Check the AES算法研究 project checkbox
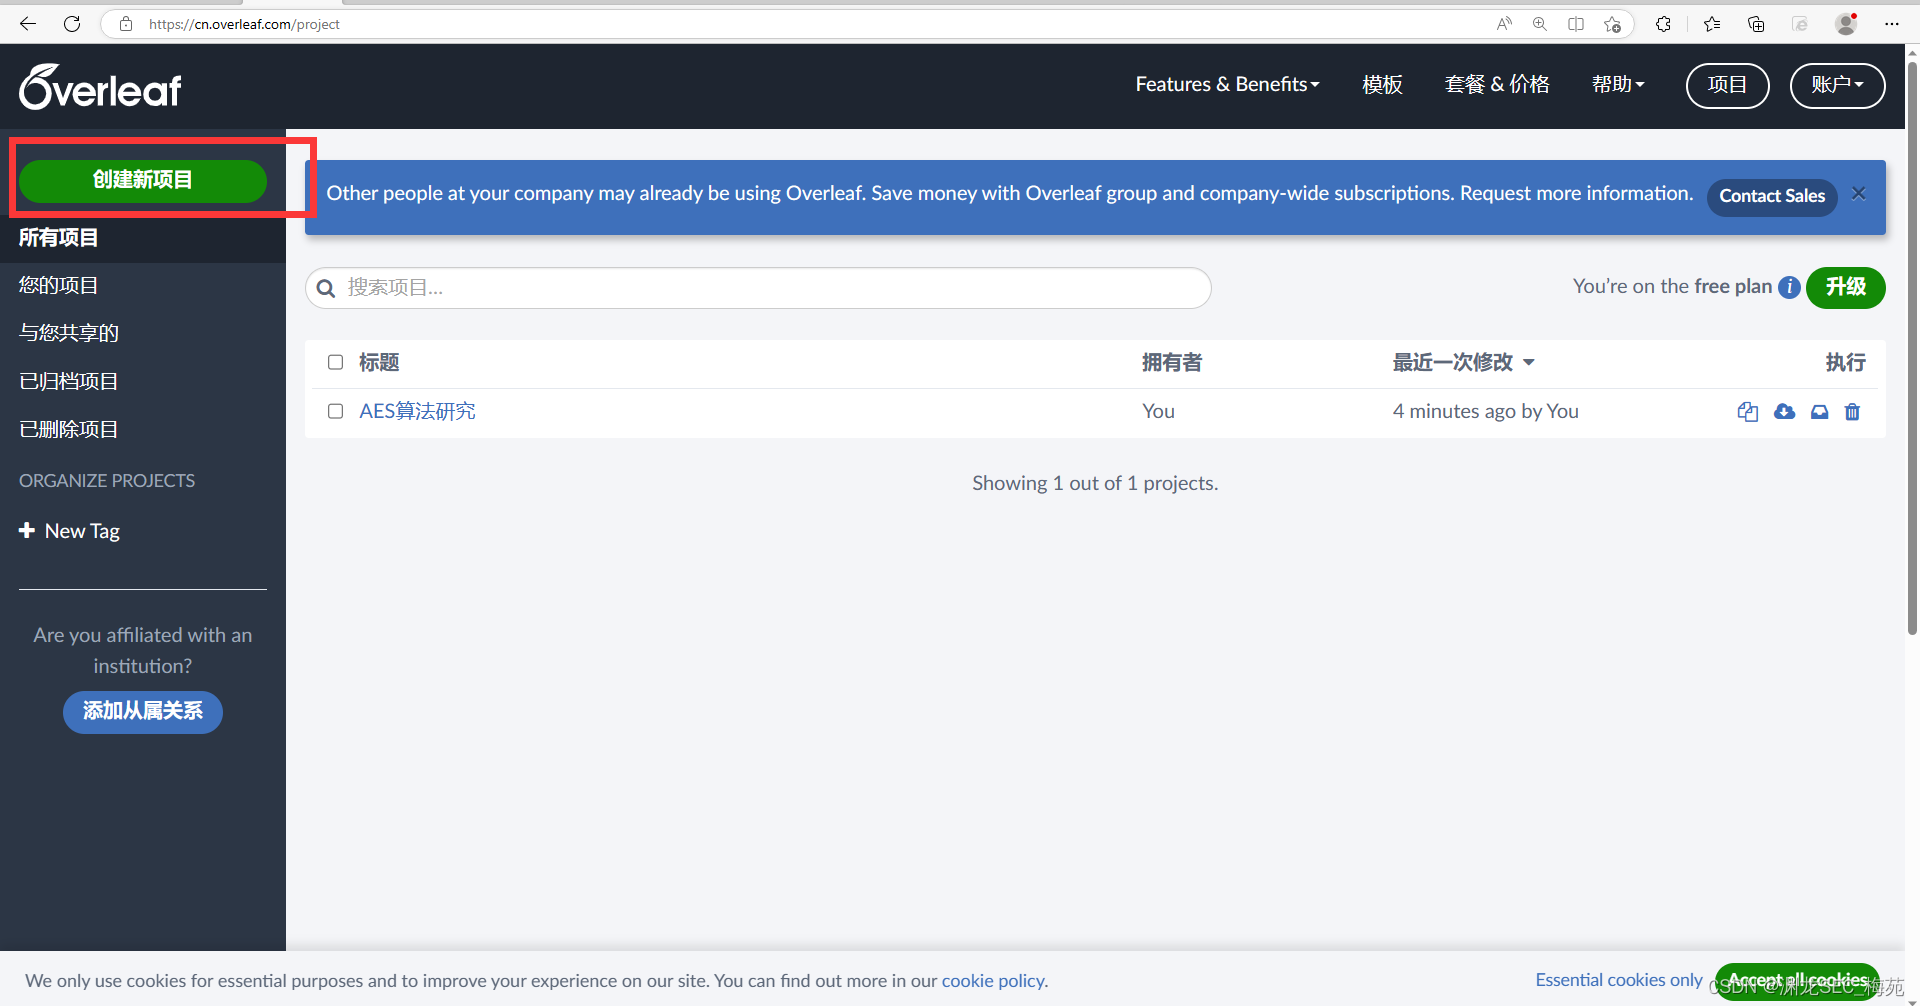This screenshot has height=1006, width=1920. click(x=336, y=411)
